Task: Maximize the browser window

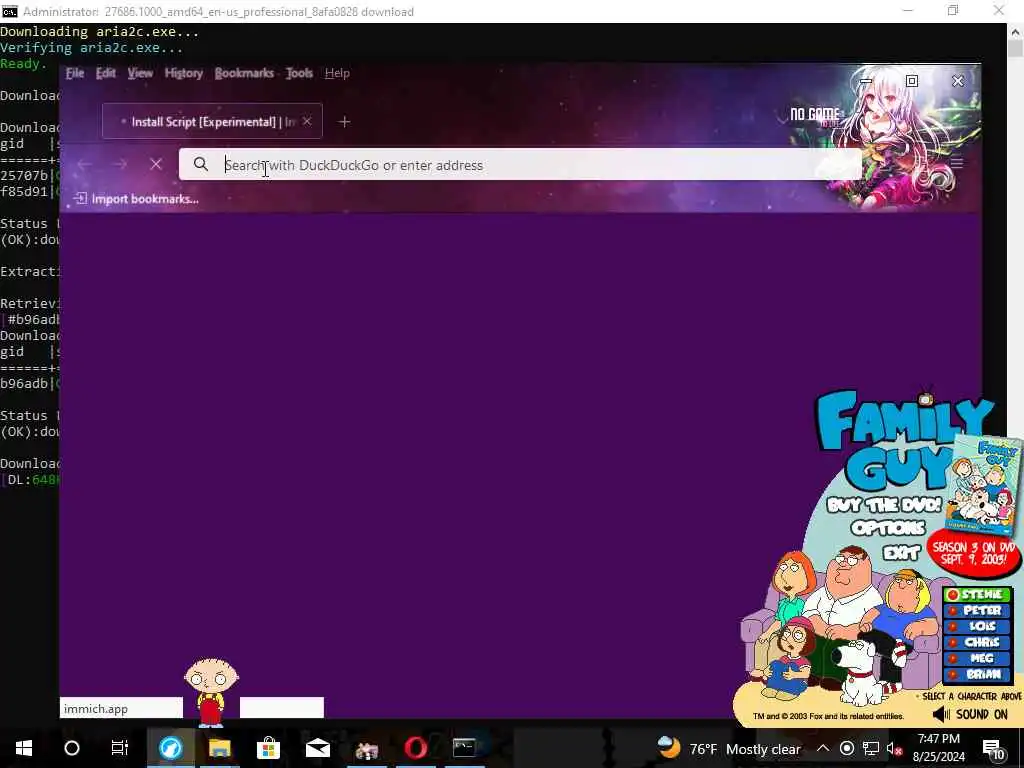Action: 912,81
